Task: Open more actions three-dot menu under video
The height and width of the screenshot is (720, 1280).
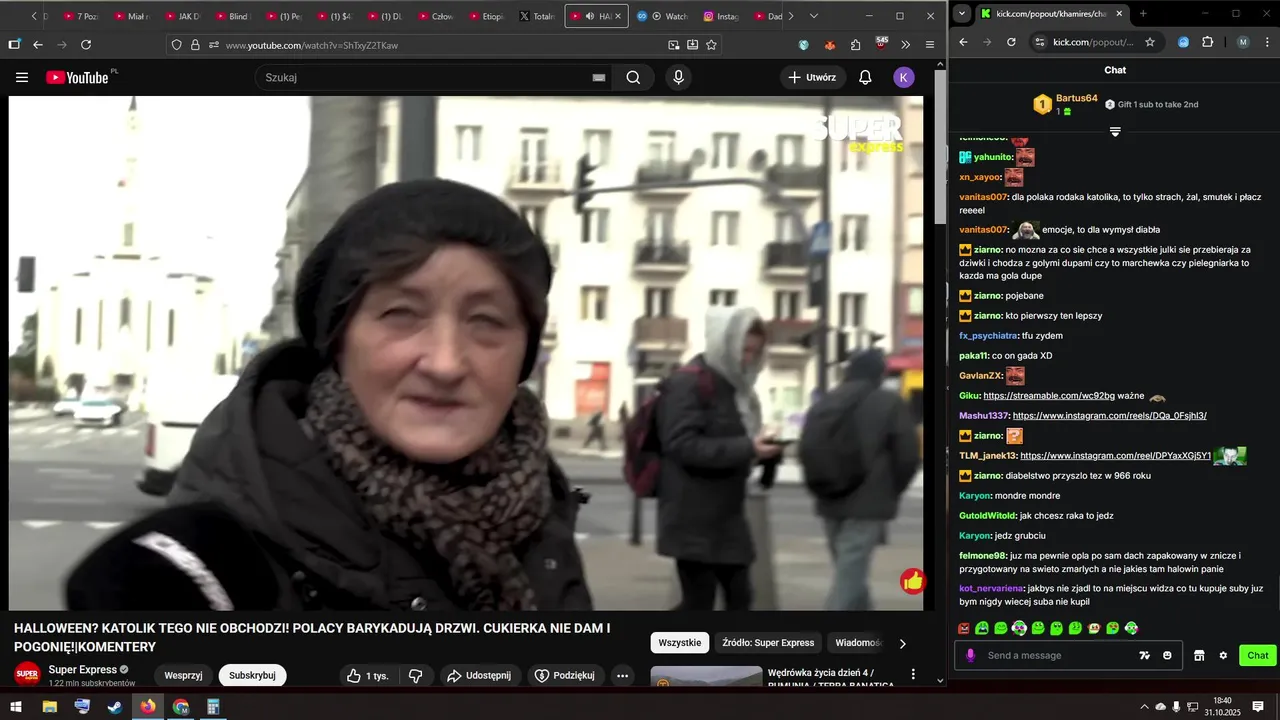Action: tap(622, 676)
